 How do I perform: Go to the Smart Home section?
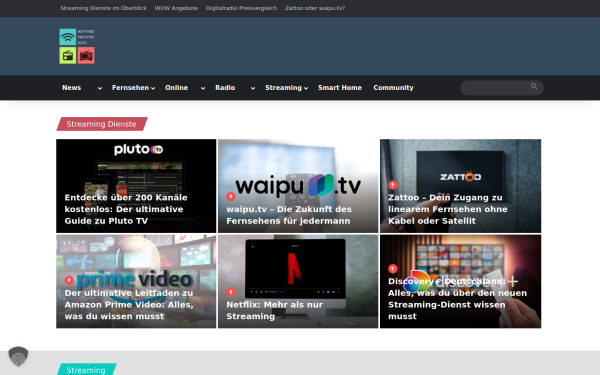[340, 88]
